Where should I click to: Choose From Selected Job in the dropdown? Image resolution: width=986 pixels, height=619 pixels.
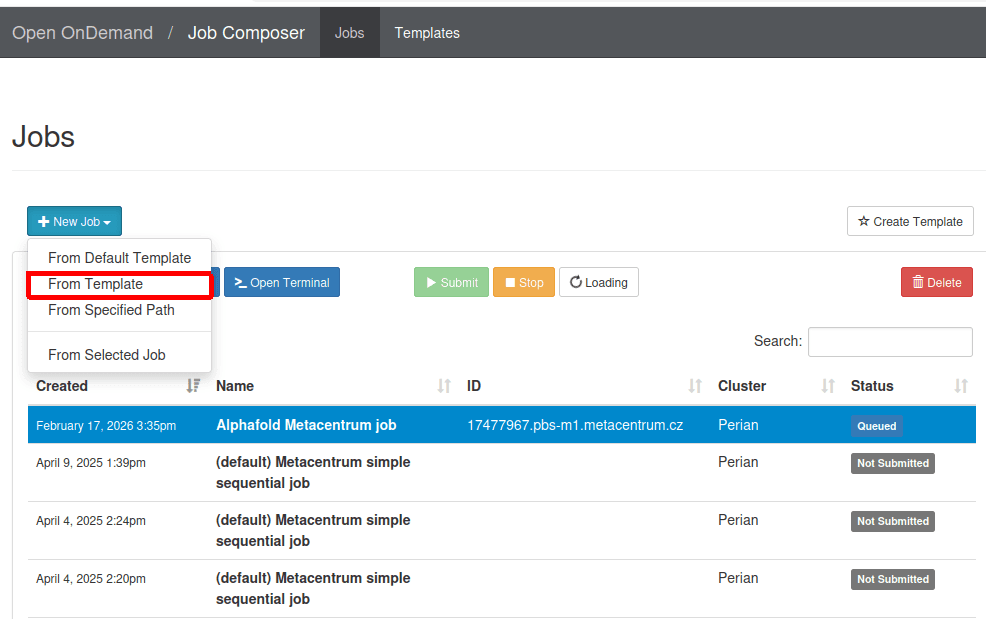pyautogui.click(x=108, y=354)
